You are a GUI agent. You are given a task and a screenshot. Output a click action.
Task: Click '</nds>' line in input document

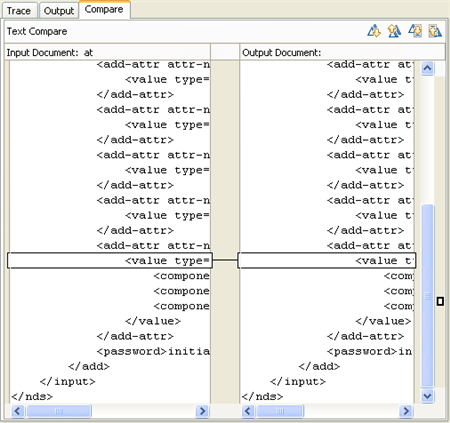pos(32,396)
